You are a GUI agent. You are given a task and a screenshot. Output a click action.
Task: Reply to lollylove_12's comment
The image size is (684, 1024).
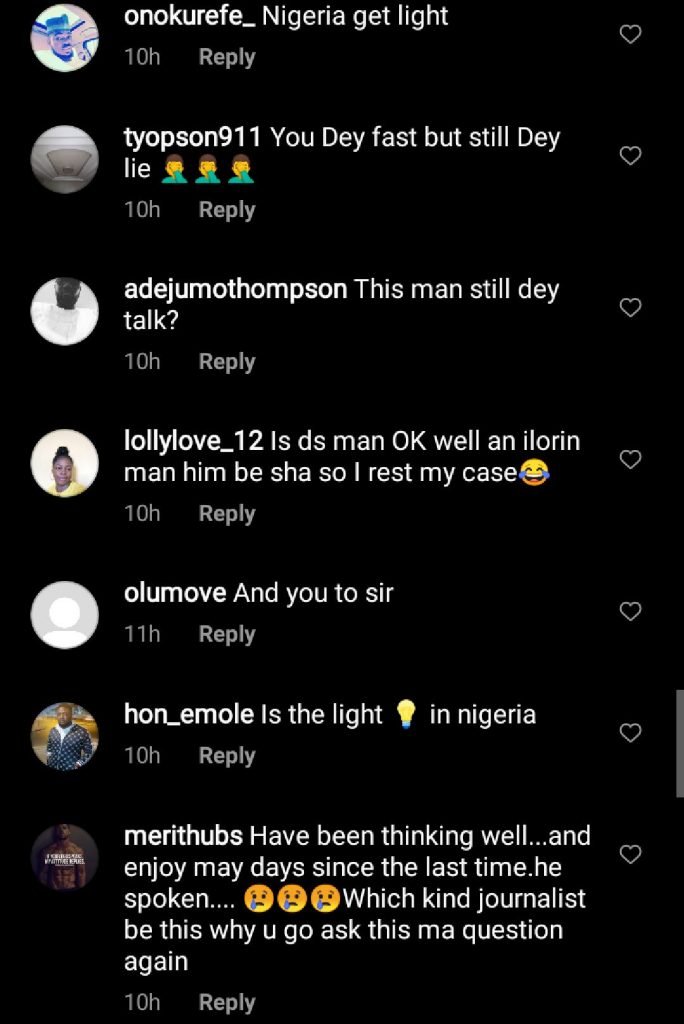pos(227,514)
